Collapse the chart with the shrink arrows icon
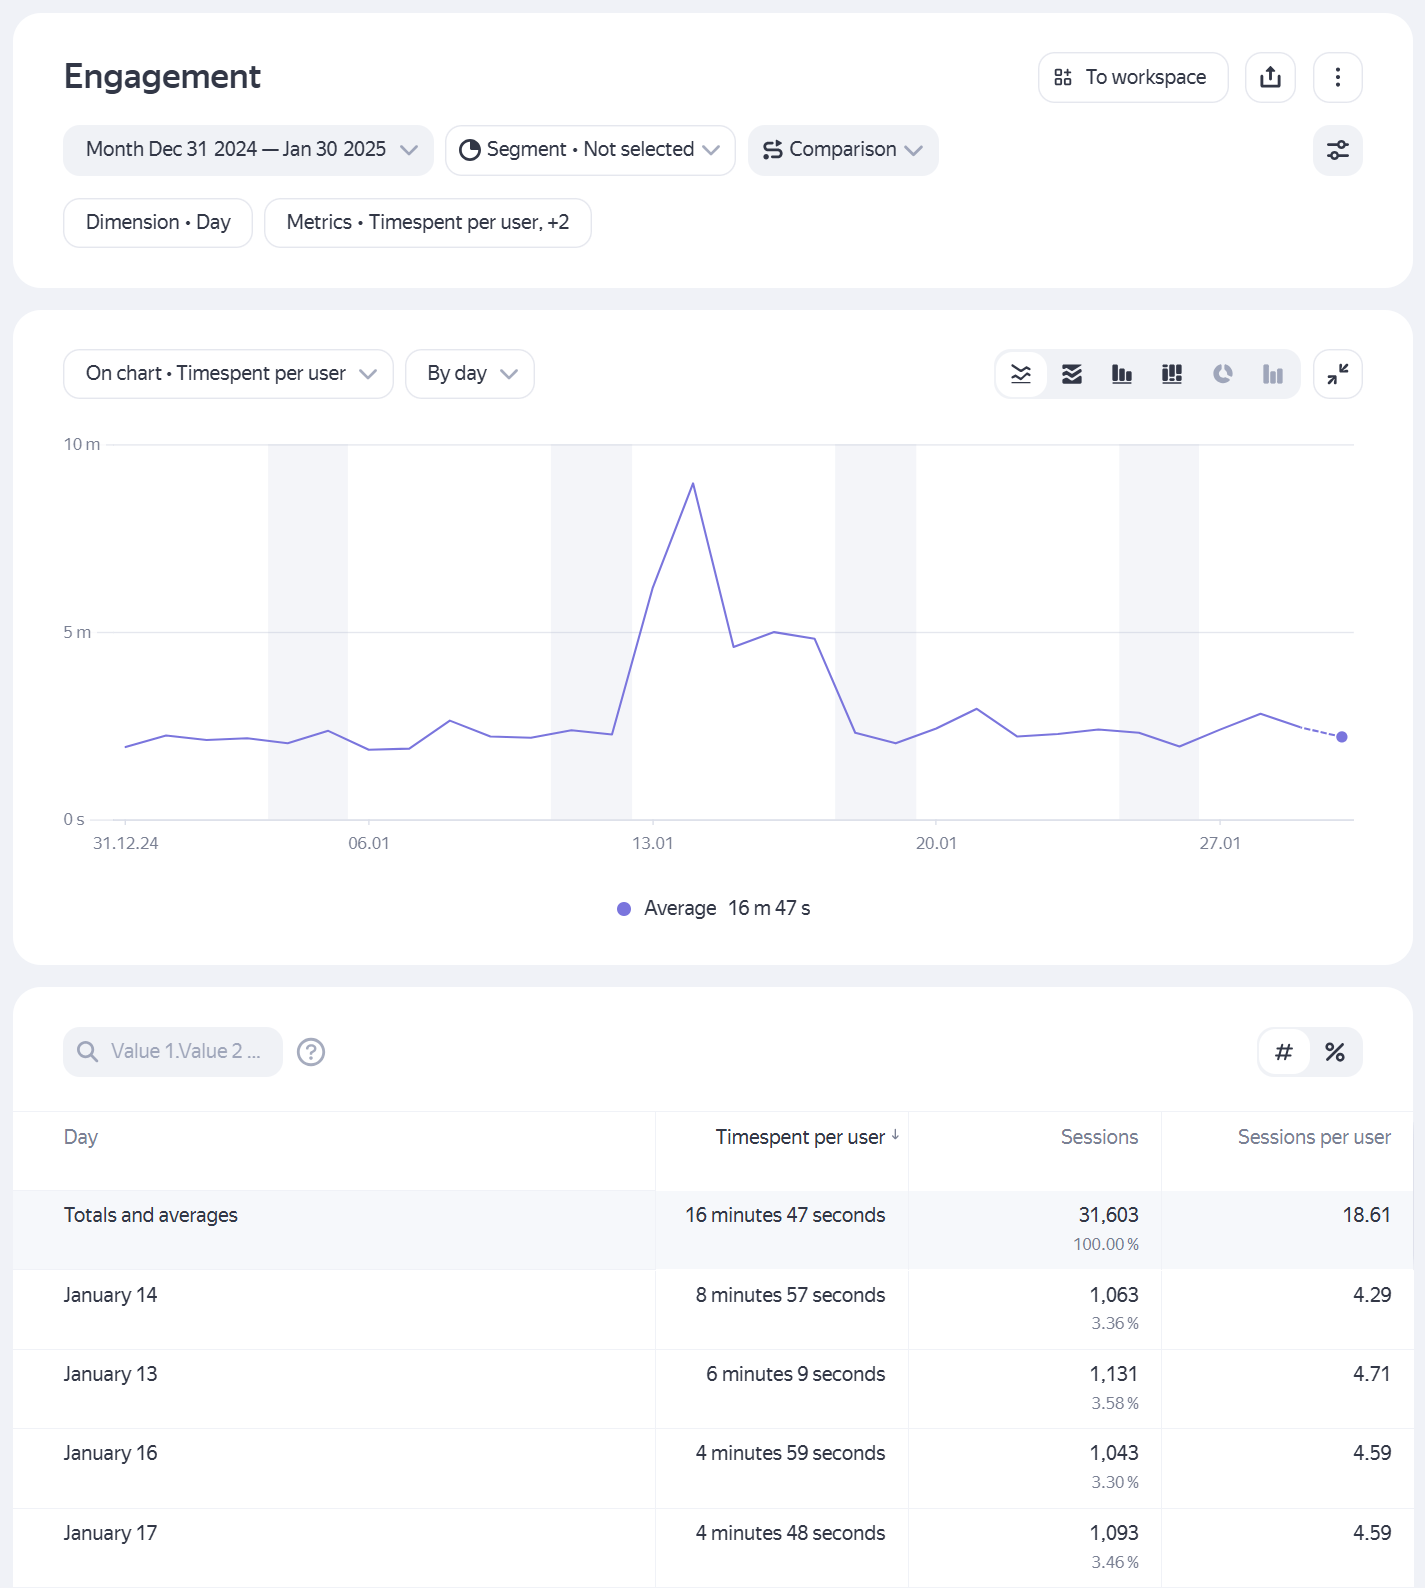The width and height of the screenshot is (1425, 1588). (x=1337, y=374)
